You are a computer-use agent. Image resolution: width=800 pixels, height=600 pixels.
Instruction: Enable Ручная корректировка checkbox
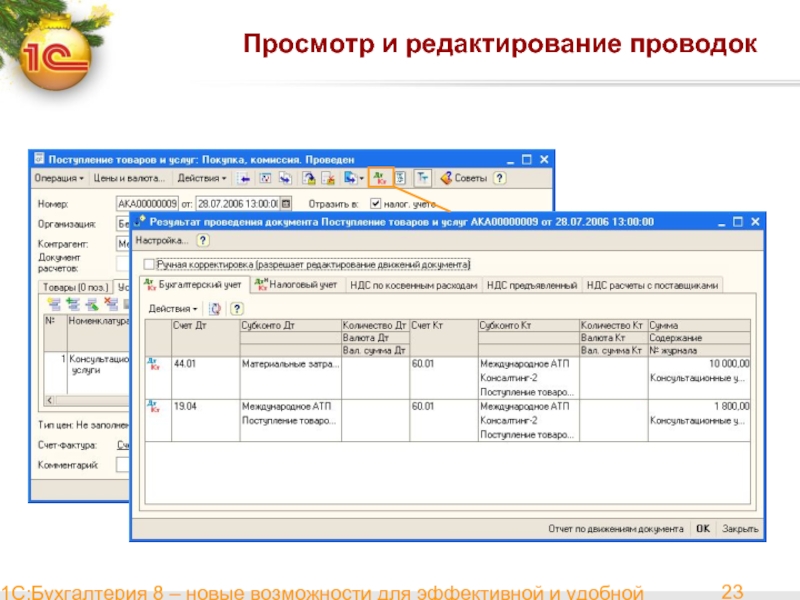click(x=149, y=264)
